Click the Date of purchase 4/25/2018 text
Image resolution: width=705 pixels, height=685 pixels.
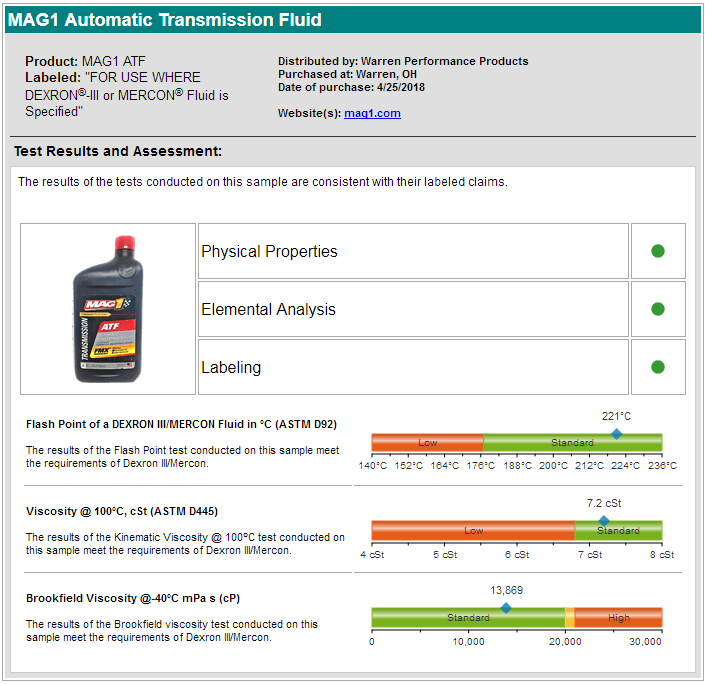[351, 87]
